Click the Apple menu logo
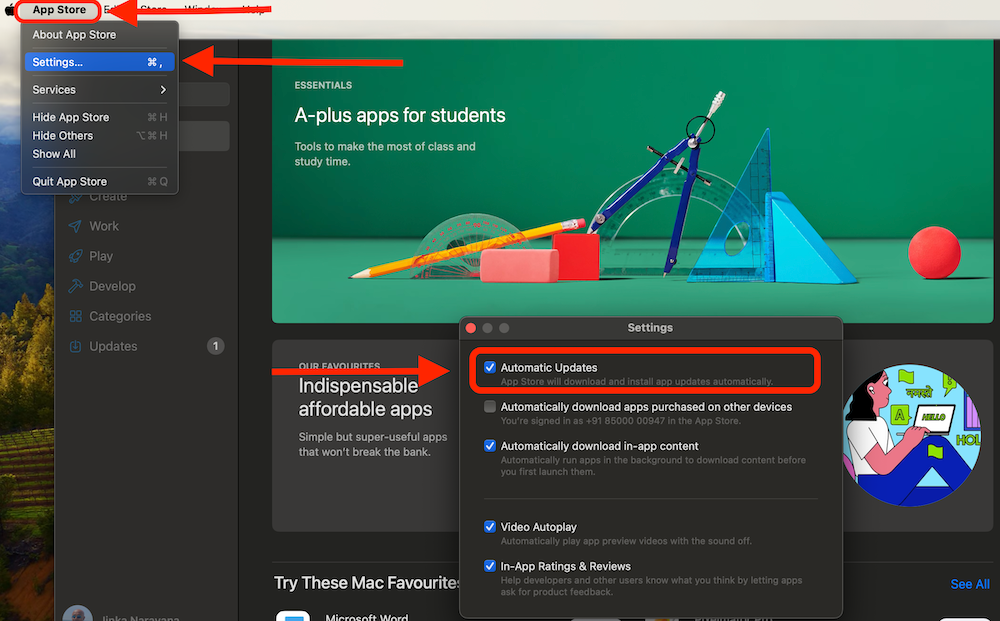Screen dimensions: 1000x621 (10, 10)
